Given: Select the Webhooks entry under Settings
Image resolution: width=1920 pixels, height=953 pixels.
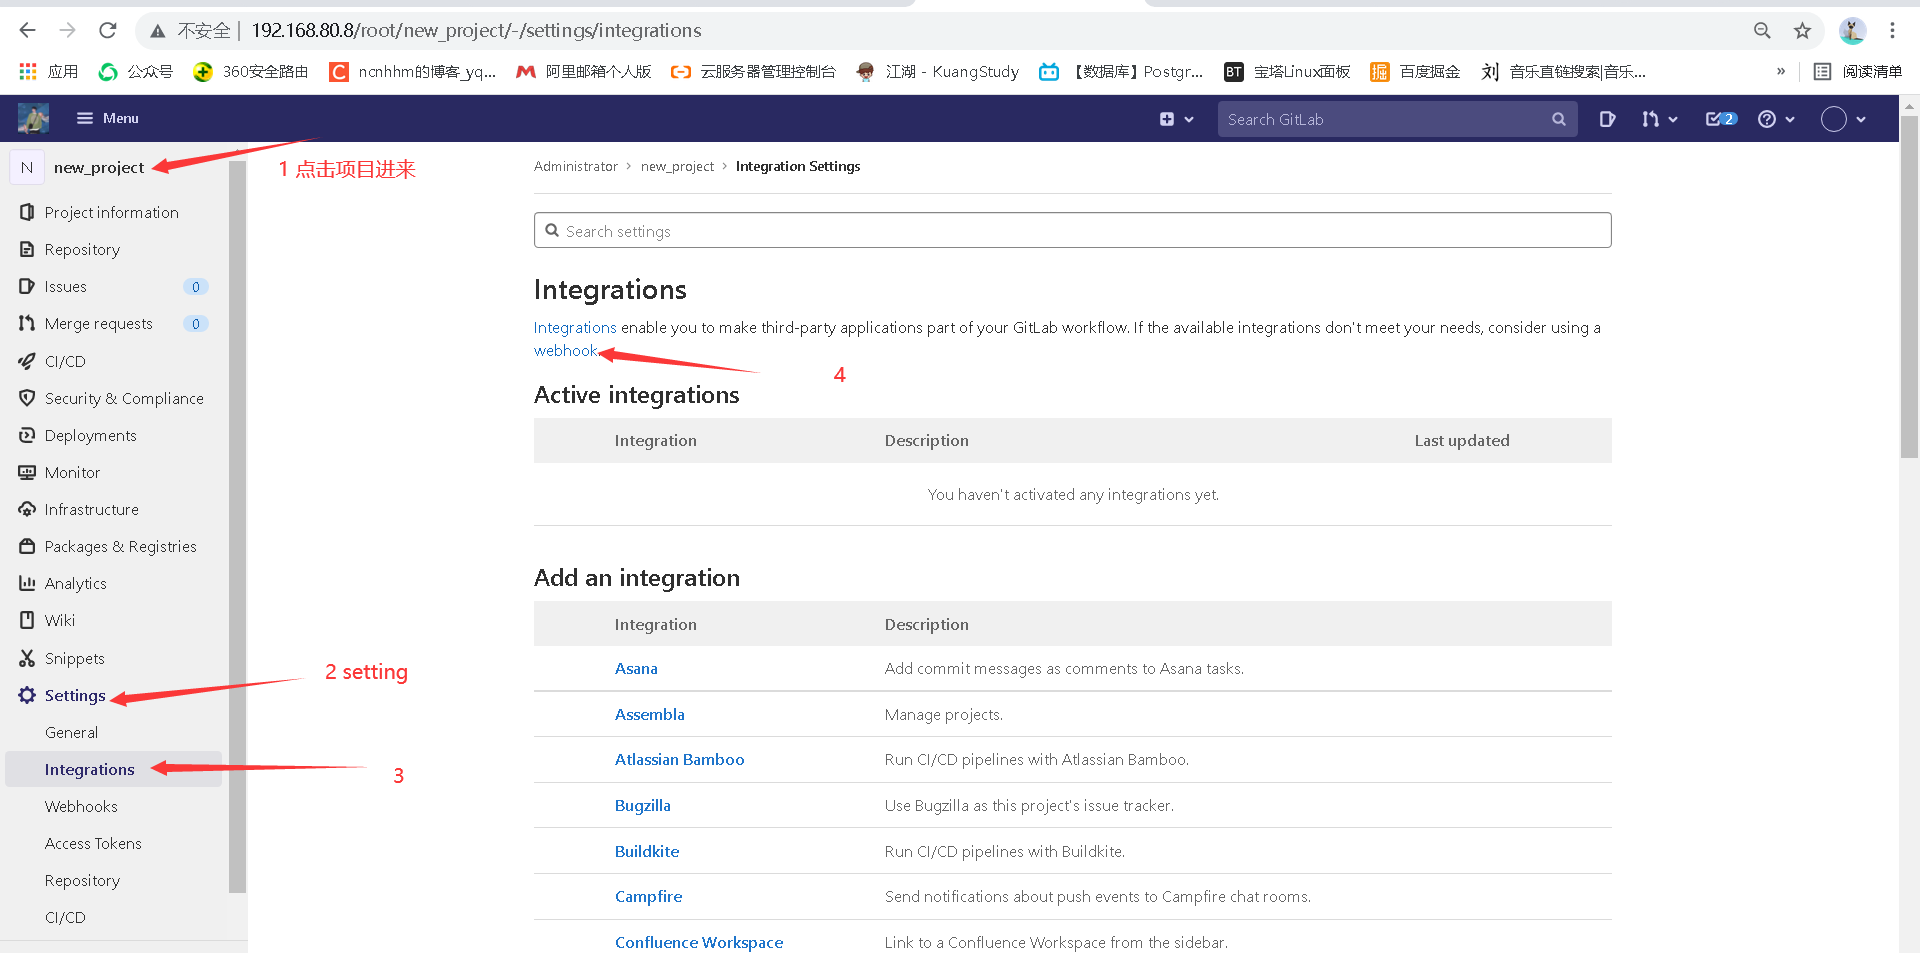Looking at the screenshot, I should tap(81, 806).
